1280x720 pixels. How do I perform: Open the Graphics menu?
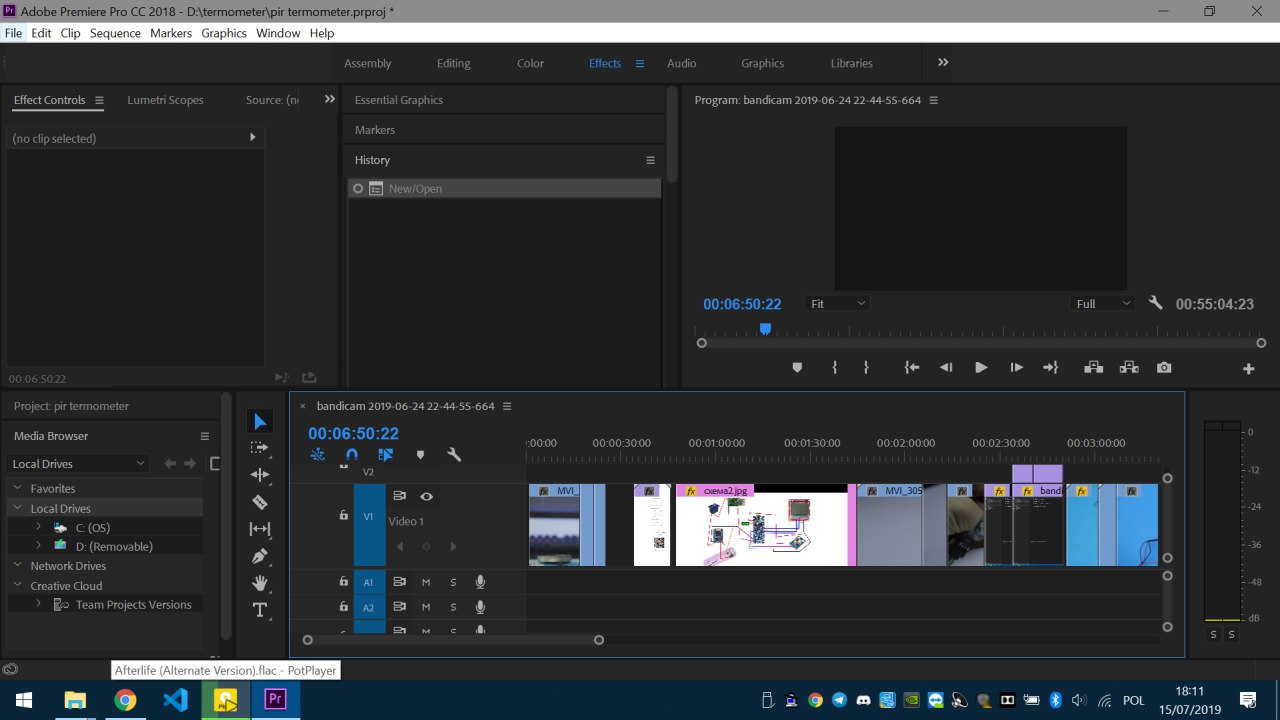click(224, 33)
